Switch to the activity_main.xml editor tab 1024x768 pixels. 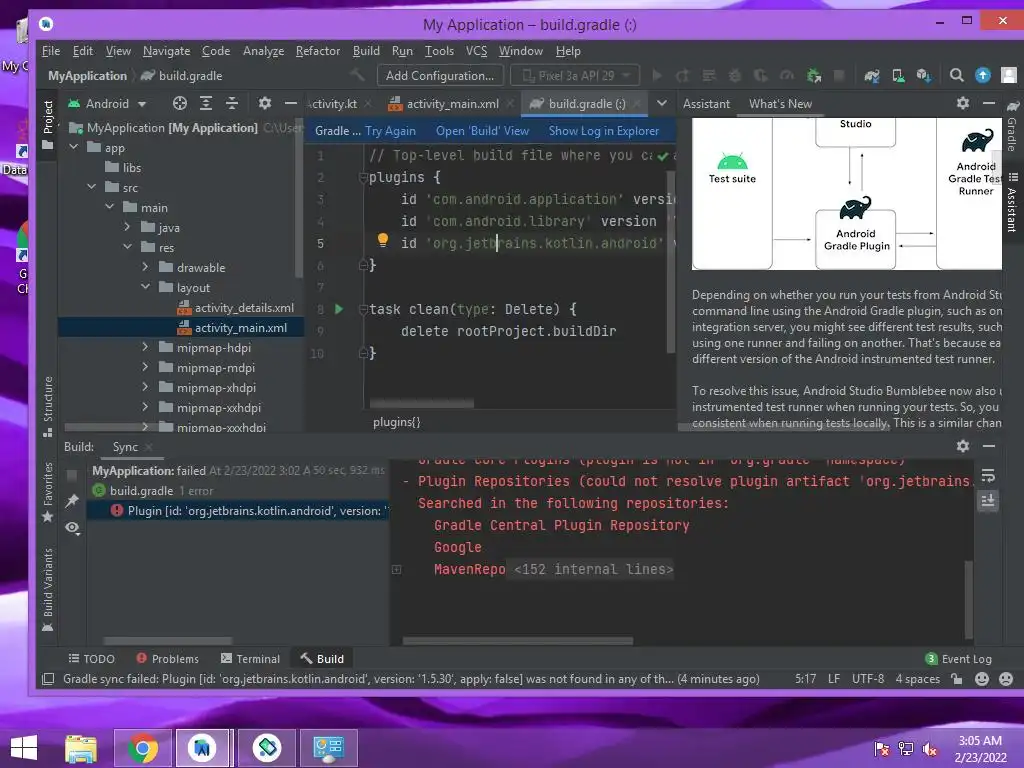coord(452,103)
